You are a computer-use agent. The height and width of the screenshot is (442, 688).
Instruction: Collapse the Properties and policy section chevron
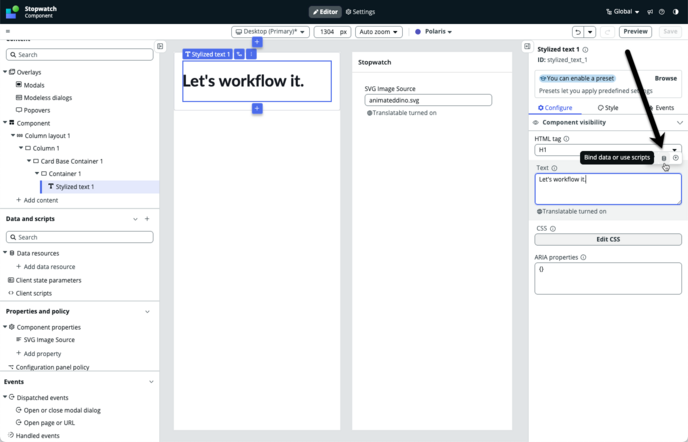click(x=147, y=312)
